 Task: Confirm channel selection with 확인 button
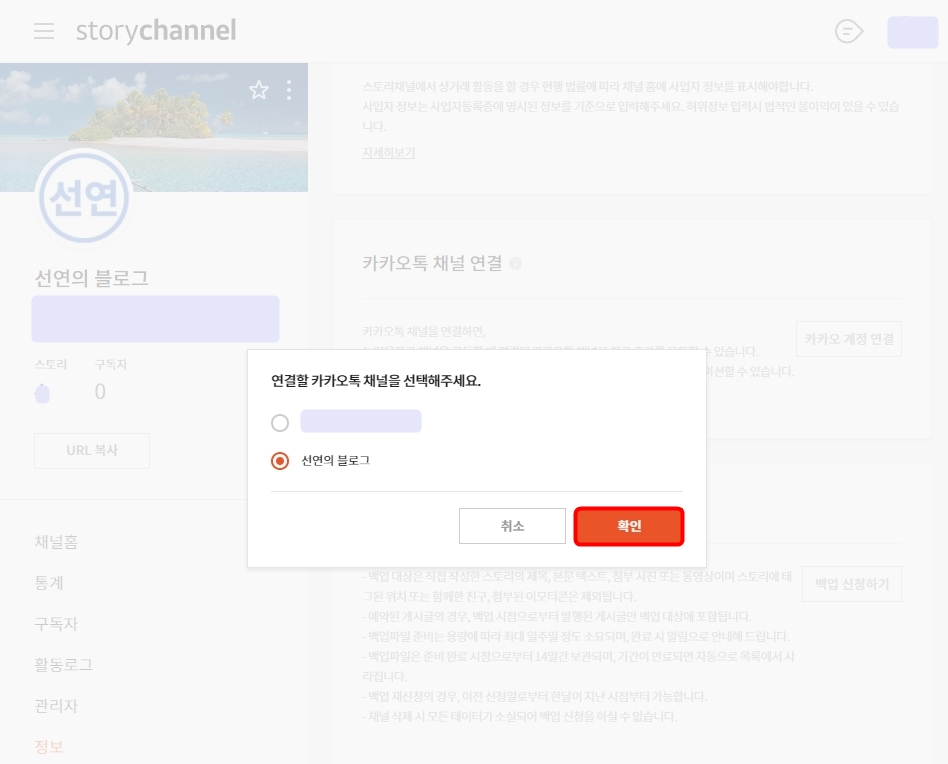(629, 526)
